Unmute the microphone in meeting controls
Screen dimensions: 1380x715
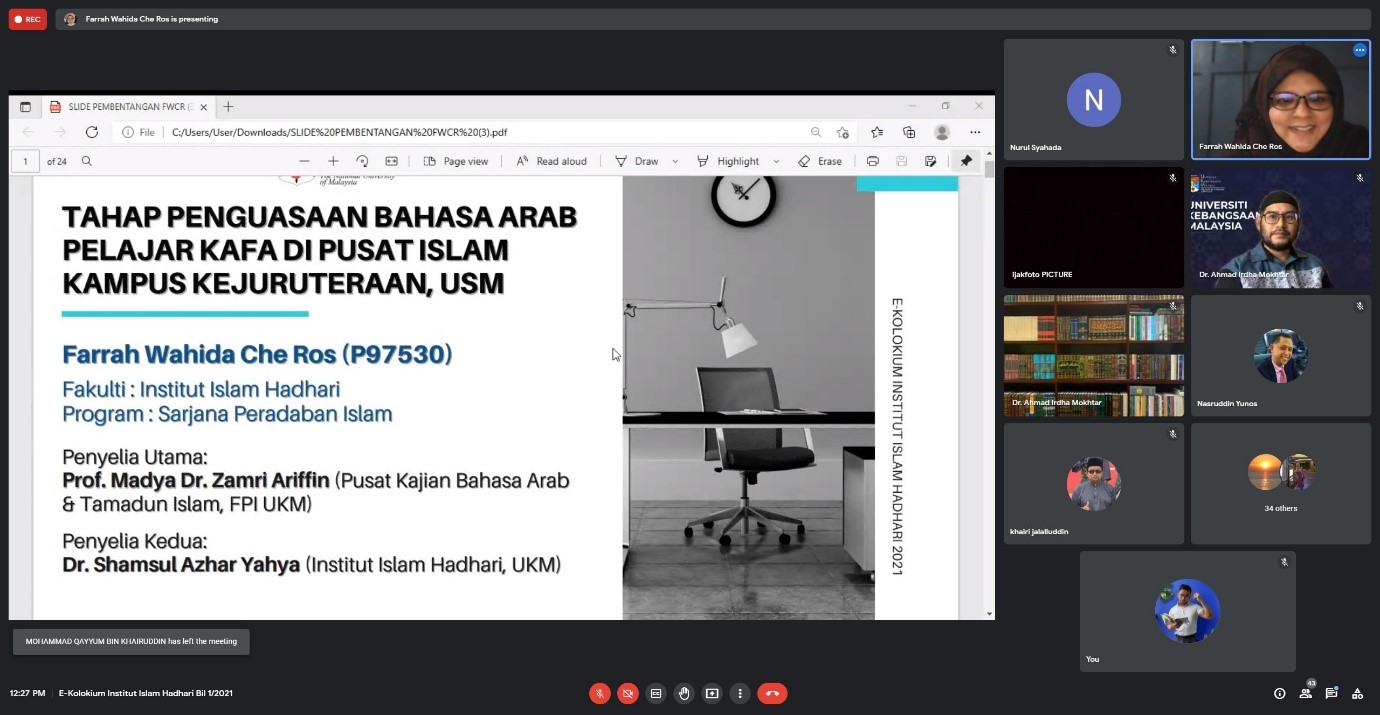[599, 693]
